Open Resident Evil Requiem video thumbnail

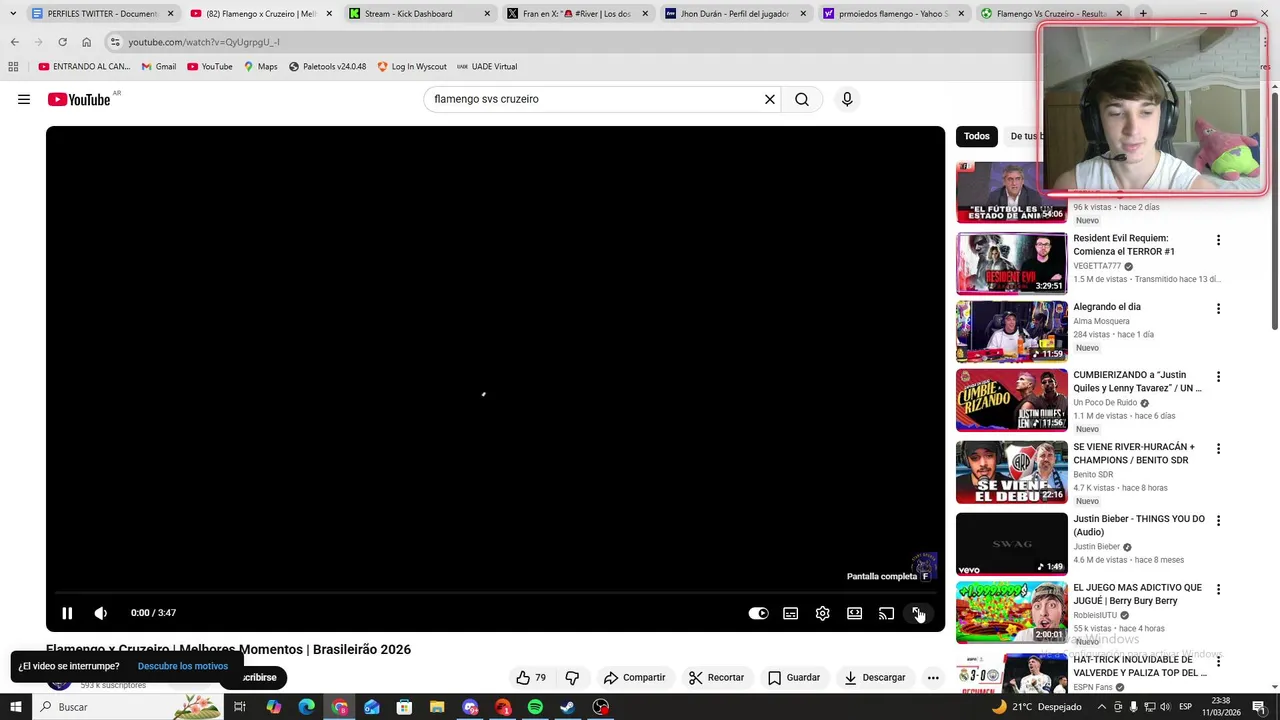tap(1012, 264)
